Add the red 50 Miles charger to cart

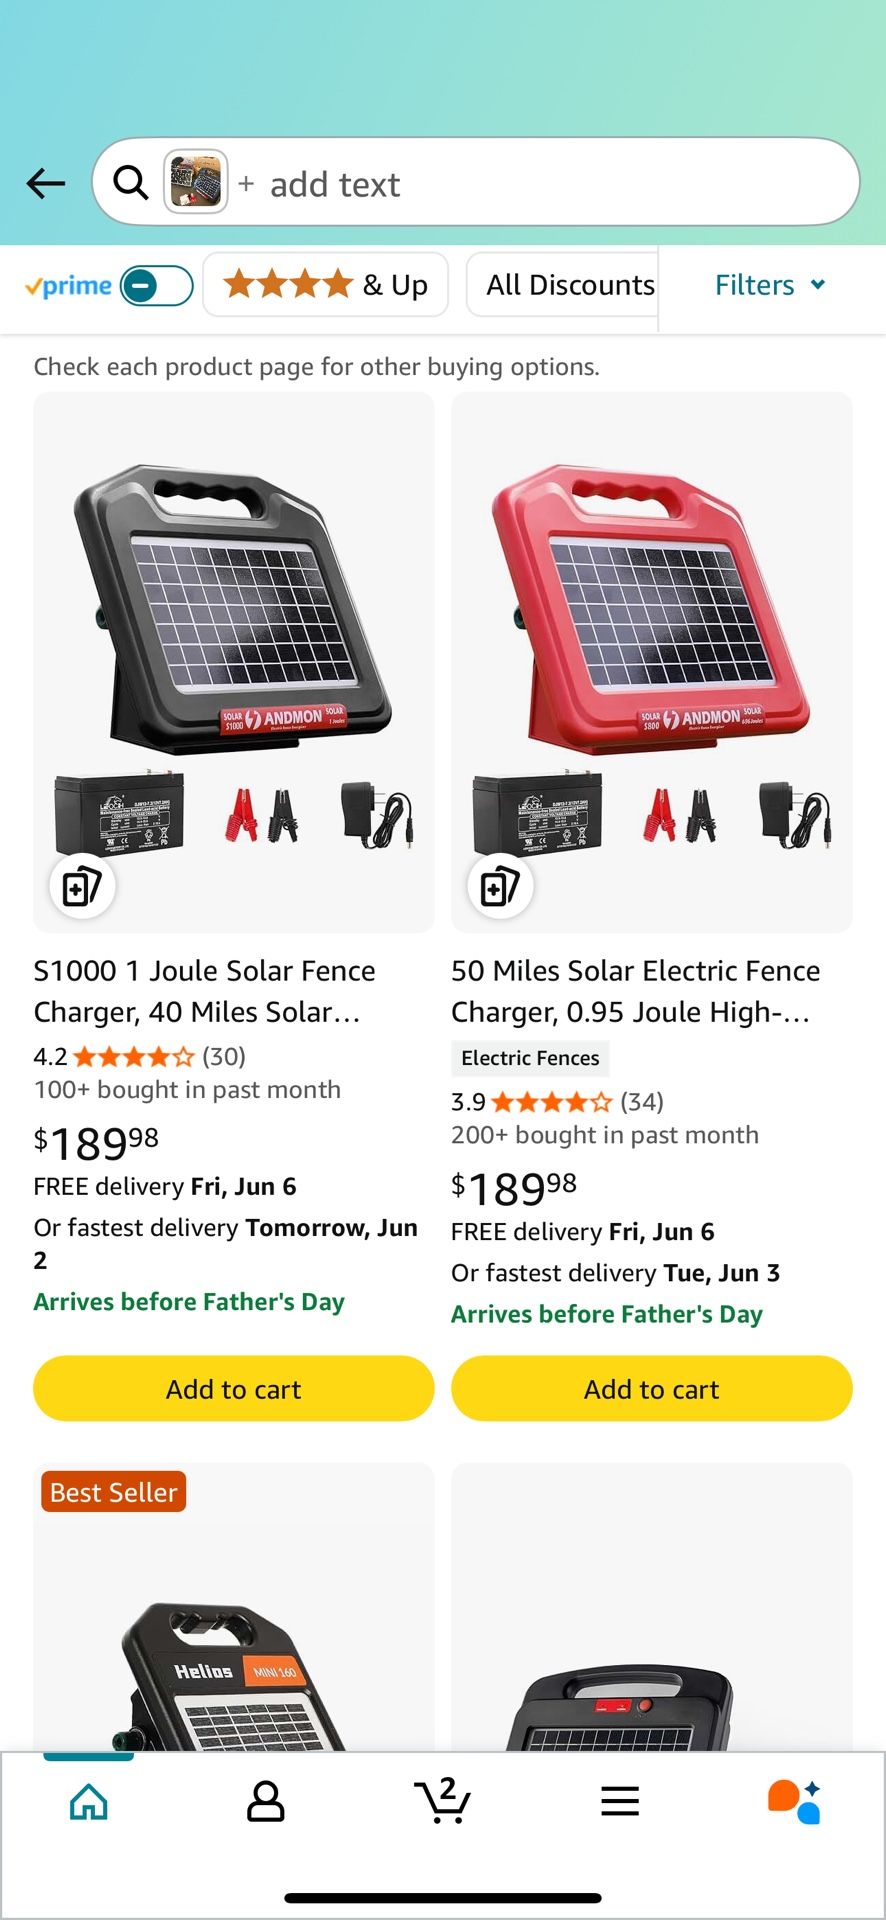click(651, 1389)
